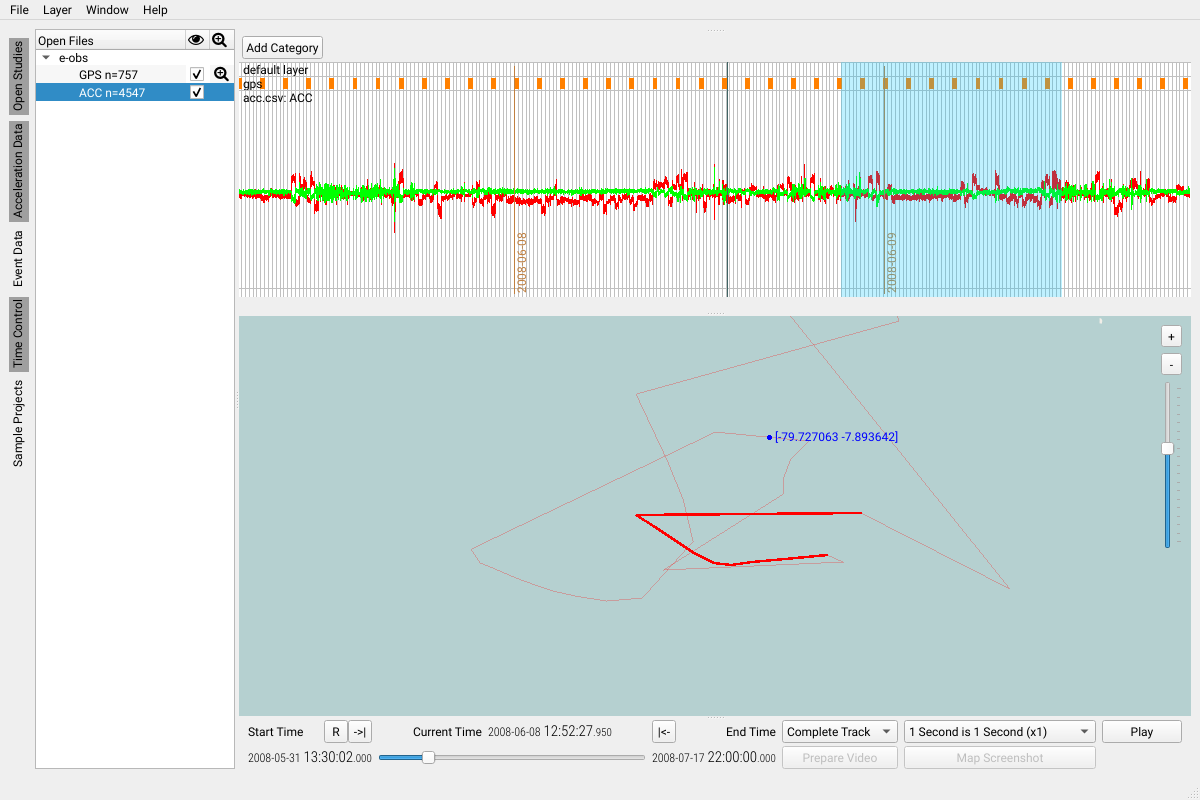
Task: Uncheck the GPS n=757 checkbox
Action: click(x=197, y=73)
